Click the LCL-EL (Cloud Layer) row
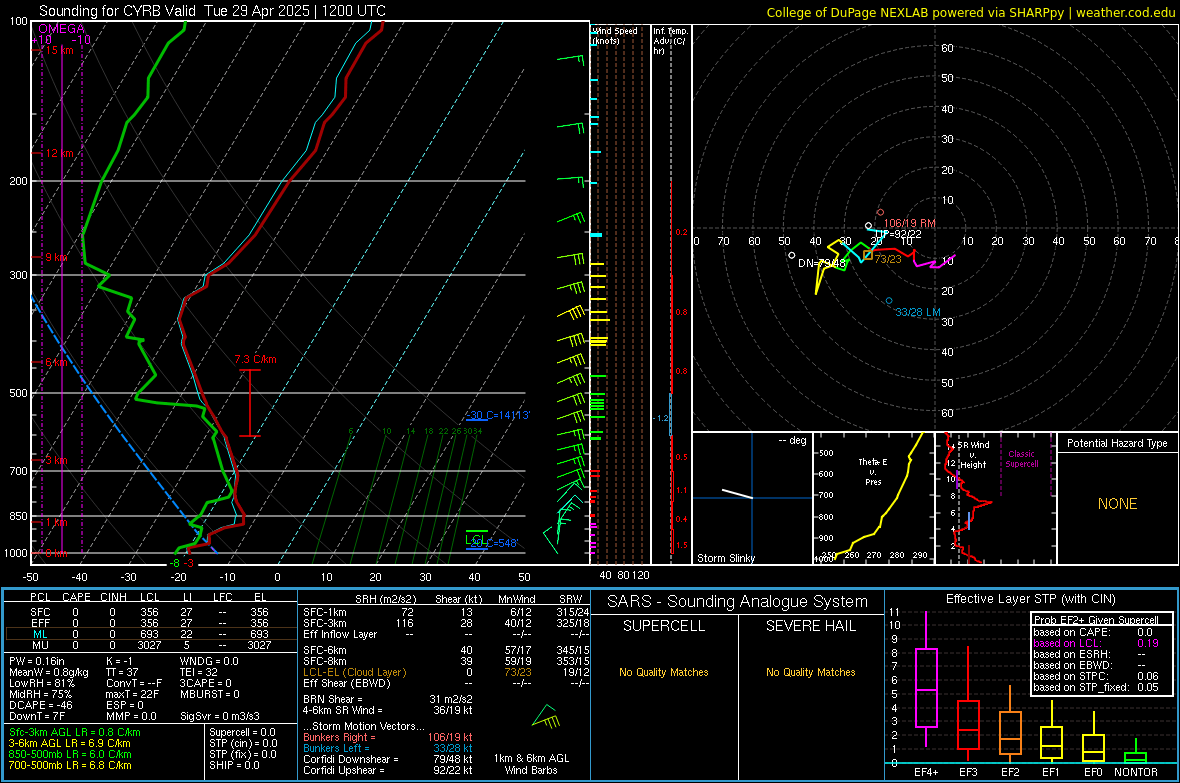 [x=446, y=672]
